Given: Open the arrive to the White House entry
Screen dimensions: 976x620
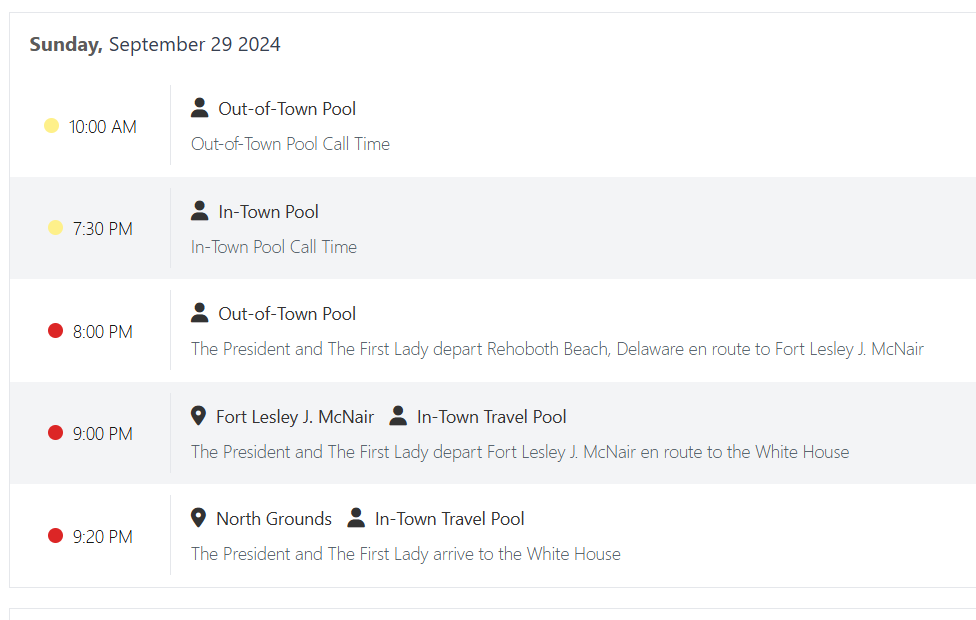Looking at the screenshot, I should [x=406, y=553].
